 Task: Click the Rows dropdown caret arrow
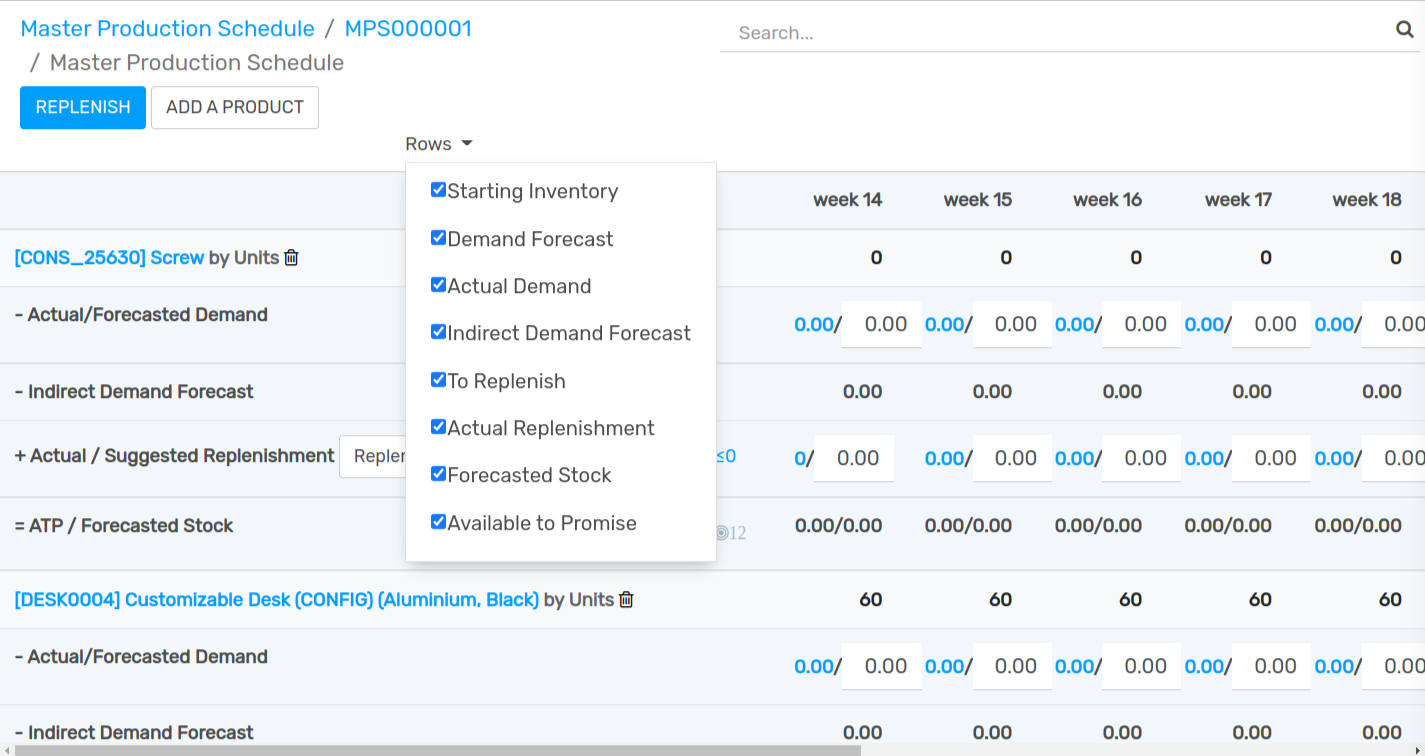tap(467, 144)
